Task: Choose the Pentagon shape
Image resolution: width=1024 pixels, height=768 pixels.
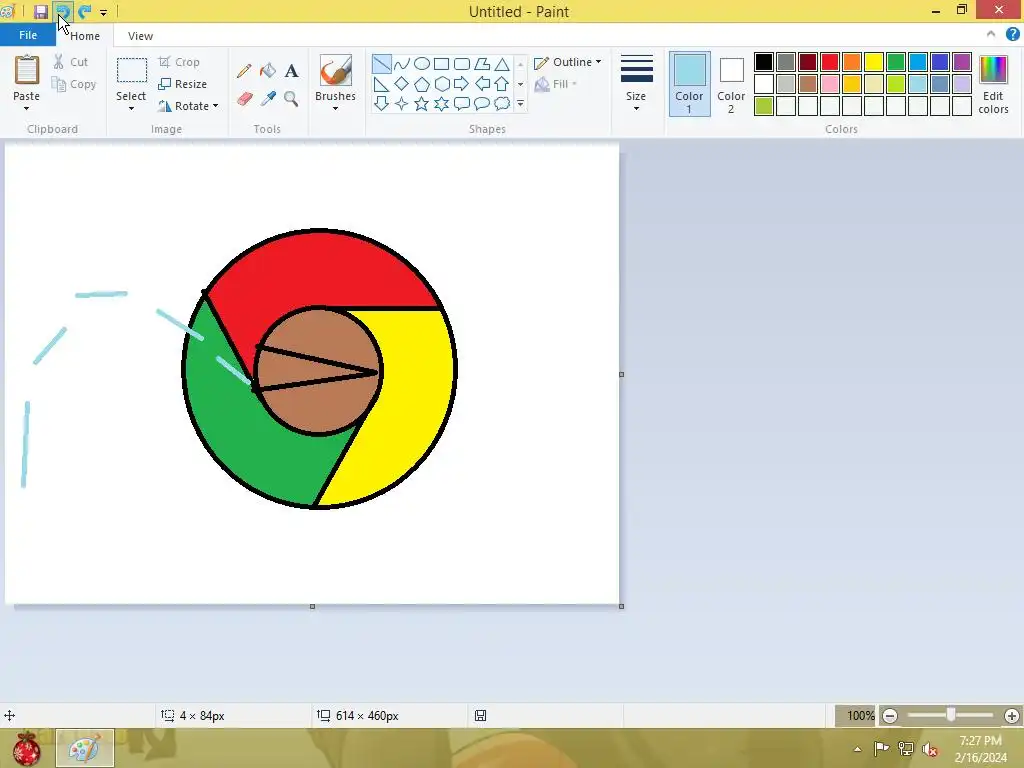Action: coord(422,84)
